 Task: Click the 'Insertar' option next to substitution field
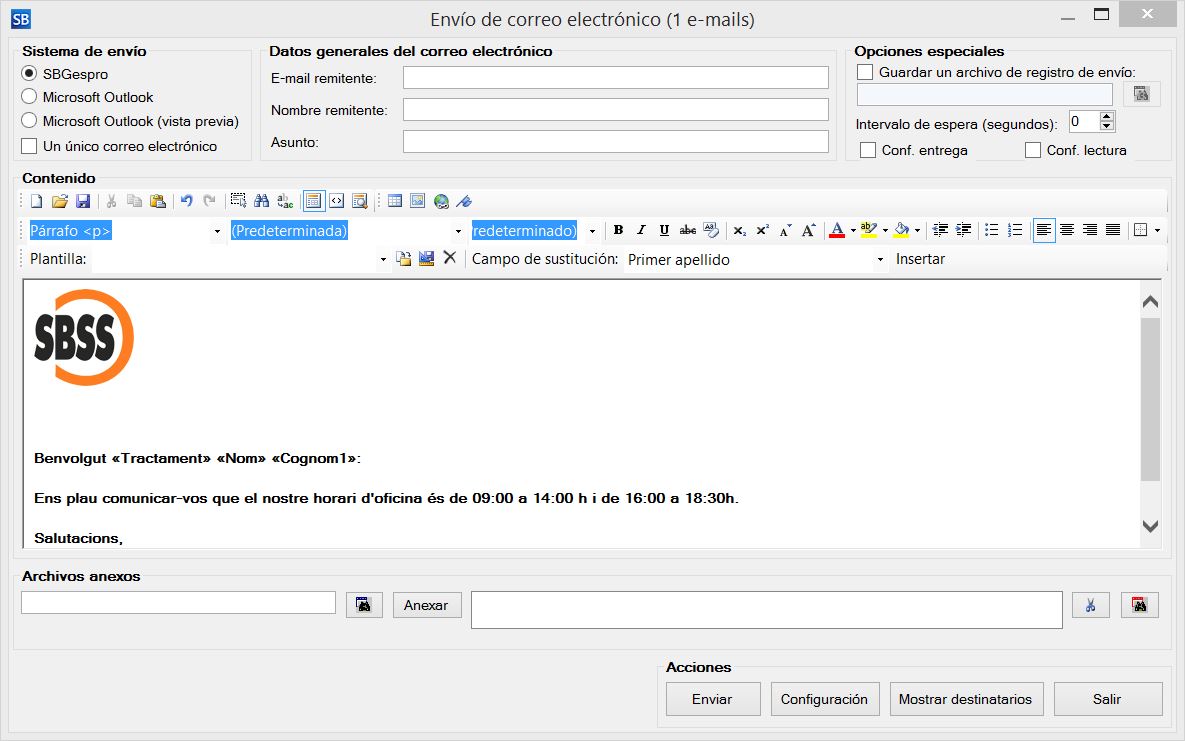(919, 259)
